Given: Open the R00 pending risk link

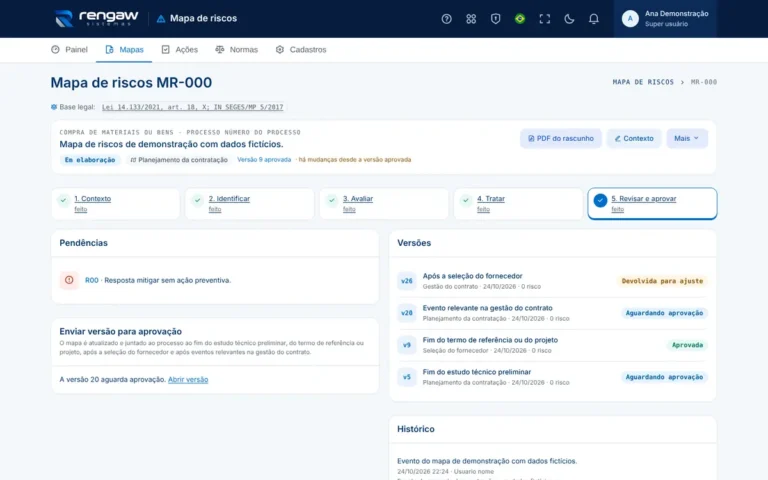Looking at the screenshot, I should pyautogui.click(x=92, y=280).
